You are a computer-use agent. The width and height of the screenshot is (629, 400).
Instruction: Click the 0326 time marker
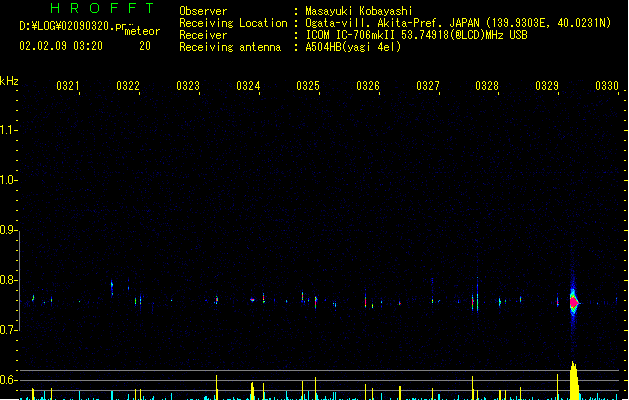coord(368,86)
